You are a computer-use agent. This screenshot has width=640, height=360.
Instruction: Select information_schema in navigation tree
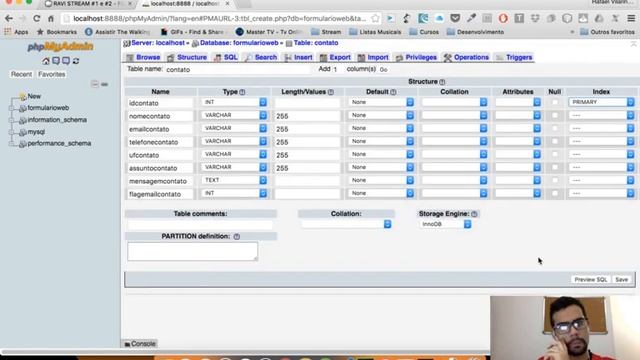pyautogui.click(x=57, y=120)
